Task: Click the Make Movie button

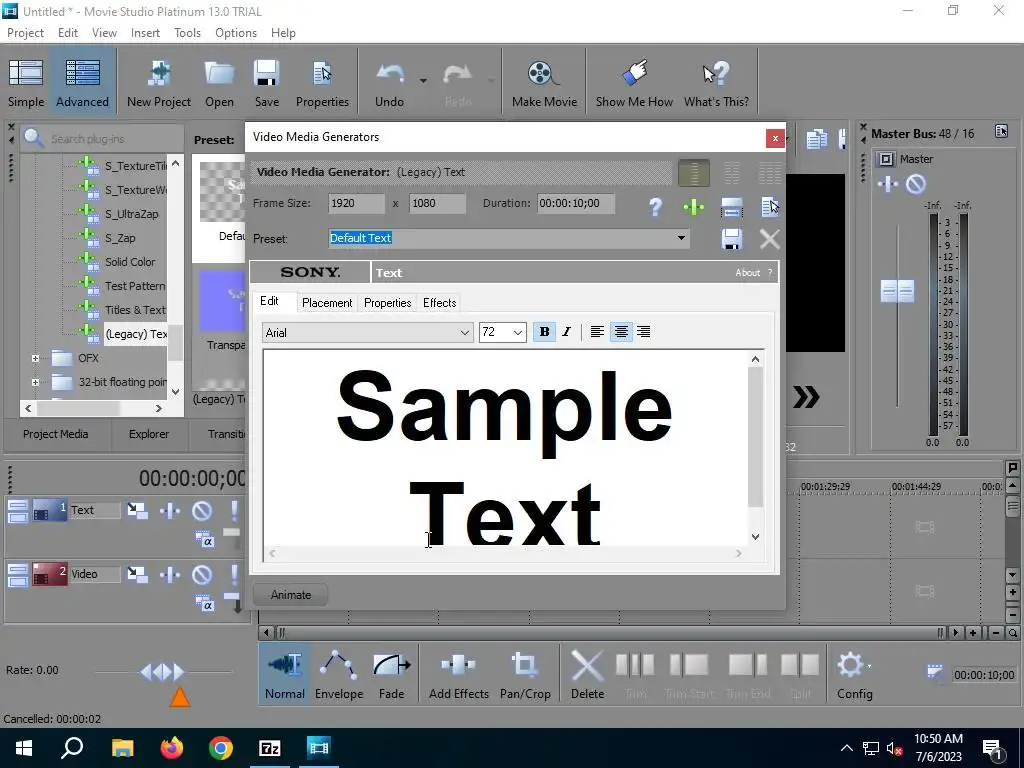Action: click(544, 82)
